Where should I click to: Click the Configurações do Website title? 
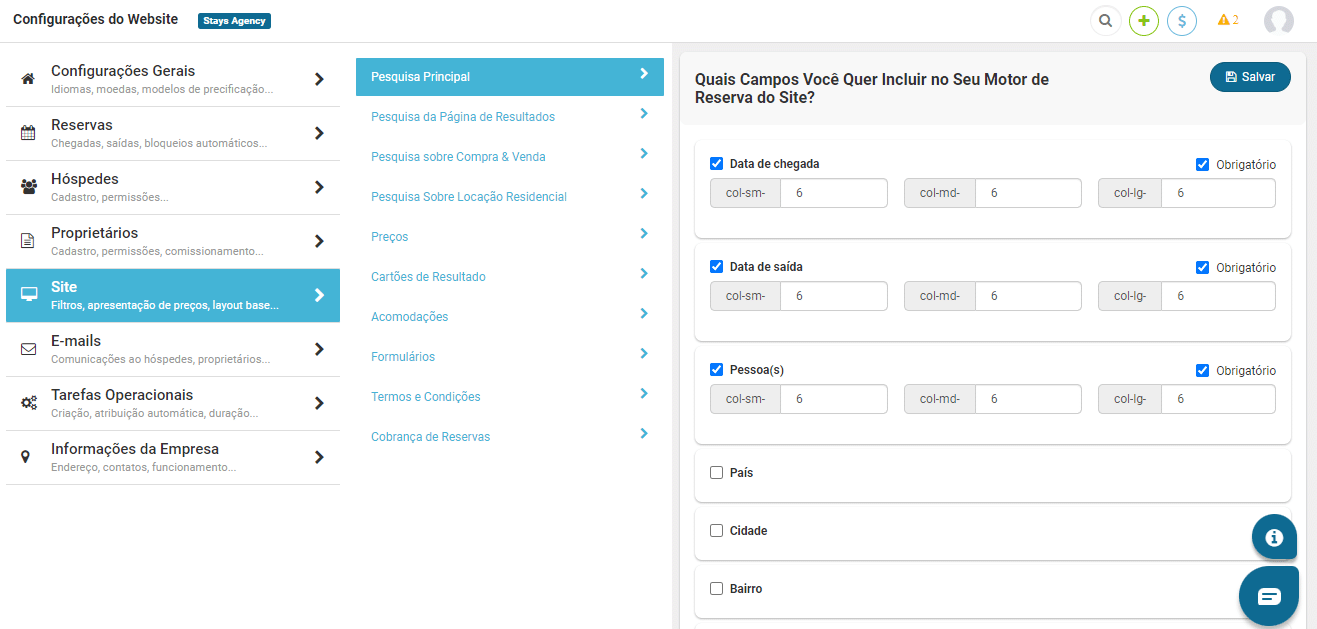96,20
